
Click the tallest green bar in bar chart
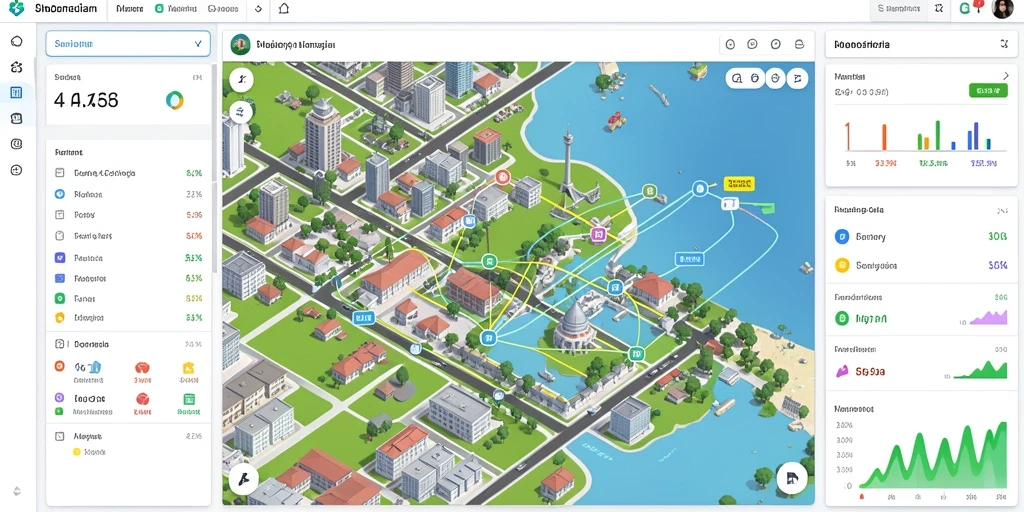[x=937, y=135]
